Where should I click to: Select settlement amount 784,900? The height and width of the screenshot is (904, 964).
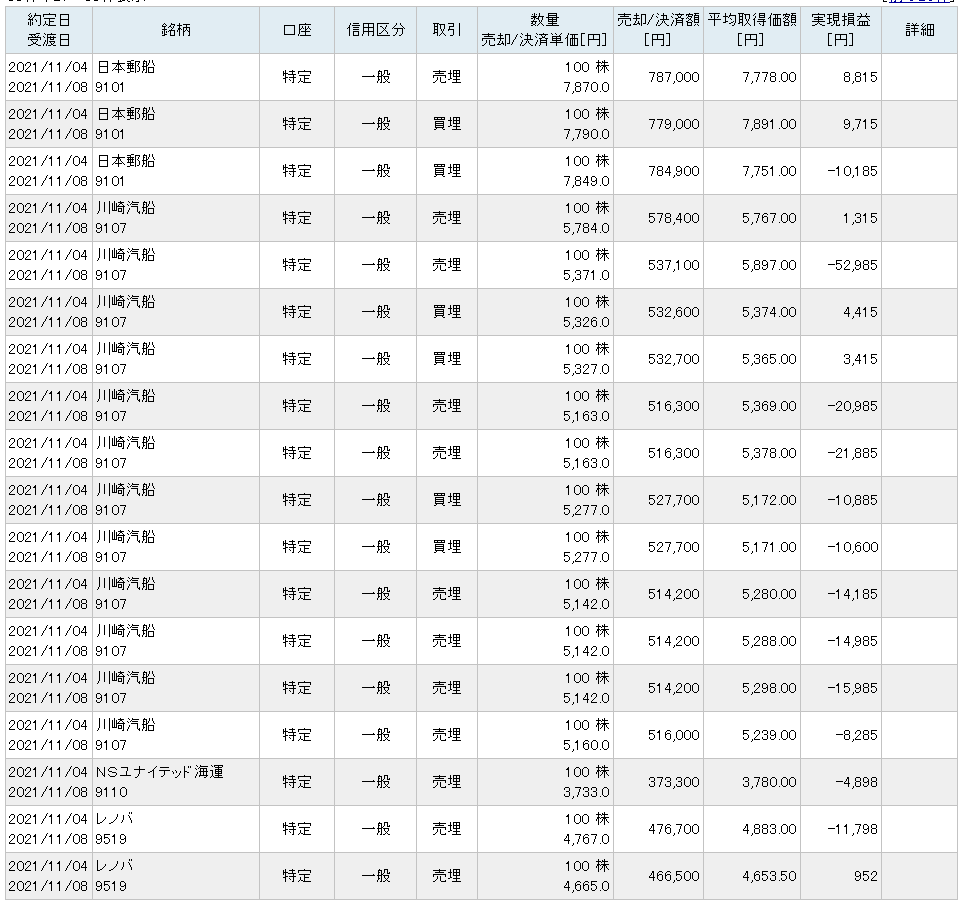pos(674,171)
